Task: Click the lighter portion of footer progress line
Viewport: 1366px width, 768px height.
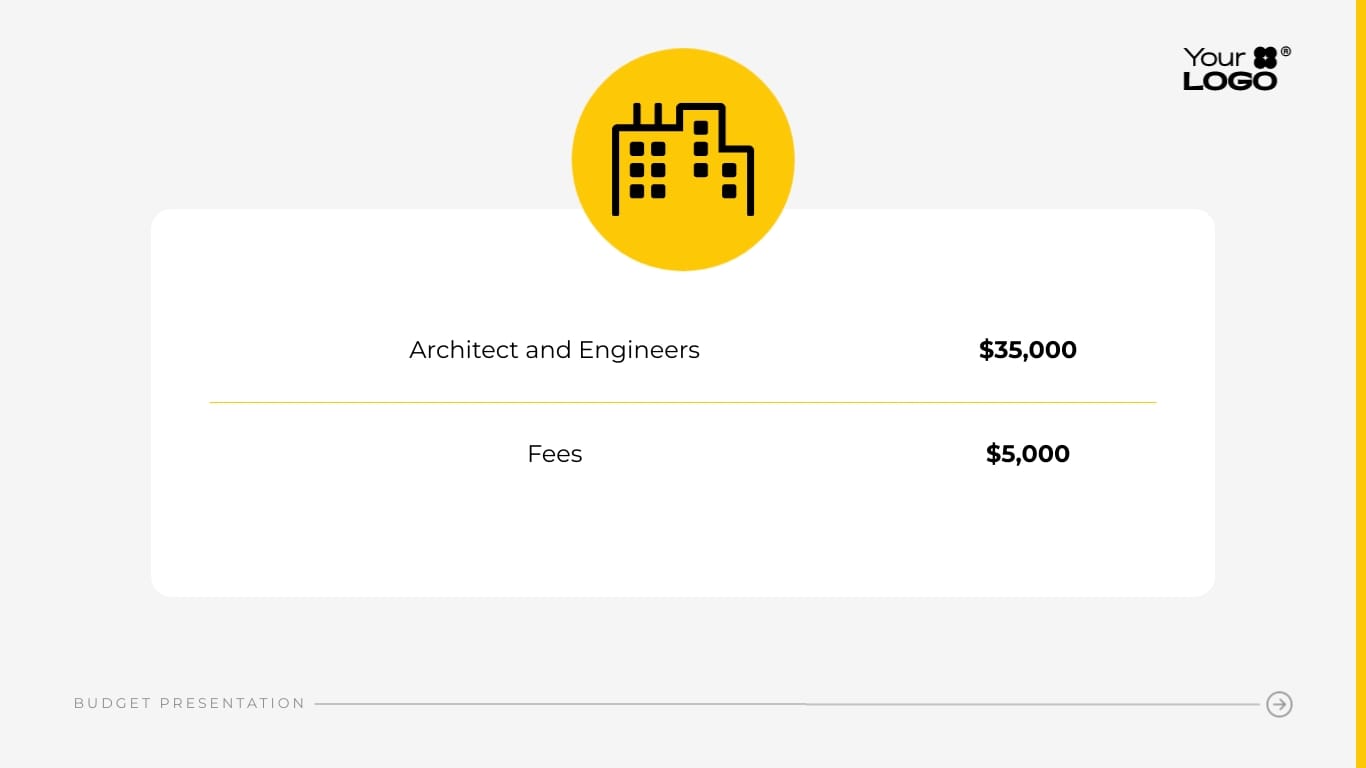Action: coord(1030,704)
